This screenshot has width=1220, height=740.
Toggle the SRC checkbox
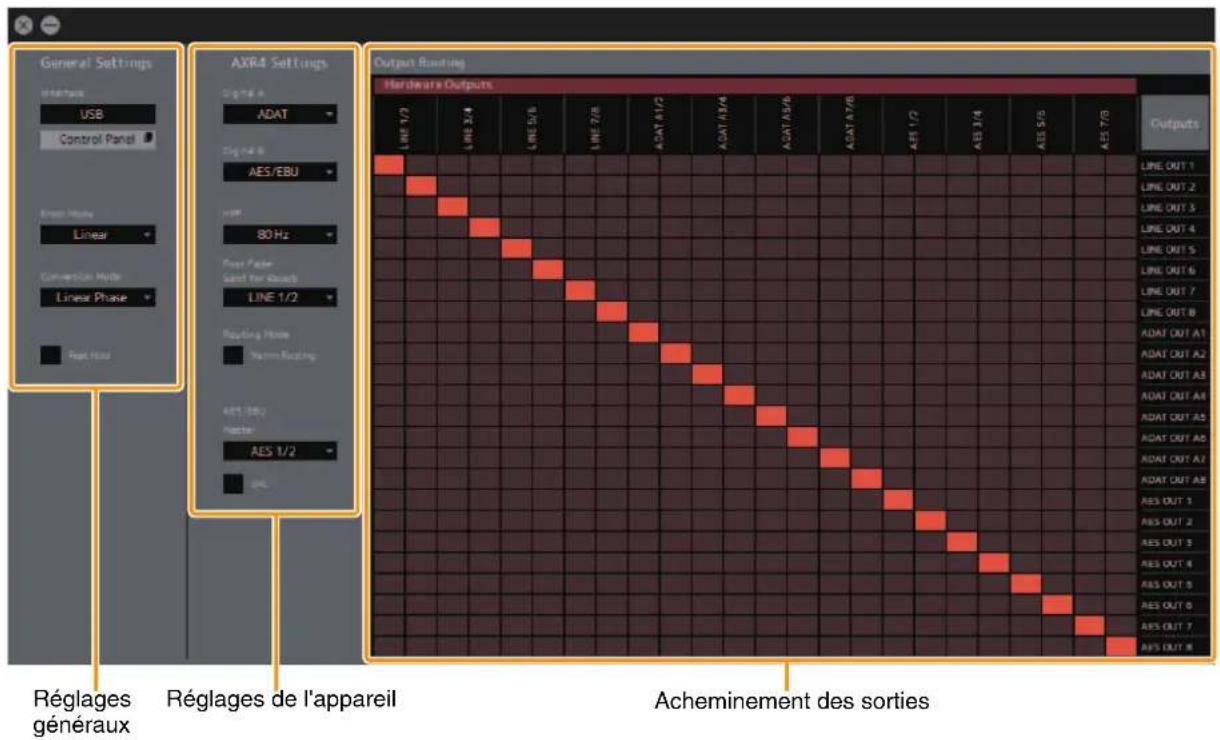[x=233, y=483]
